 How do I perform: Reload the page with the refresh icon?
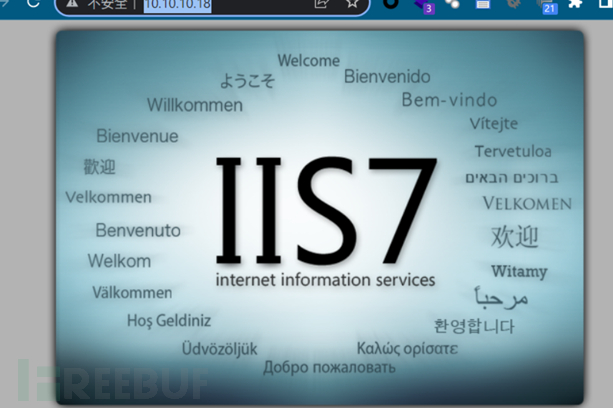33,3
